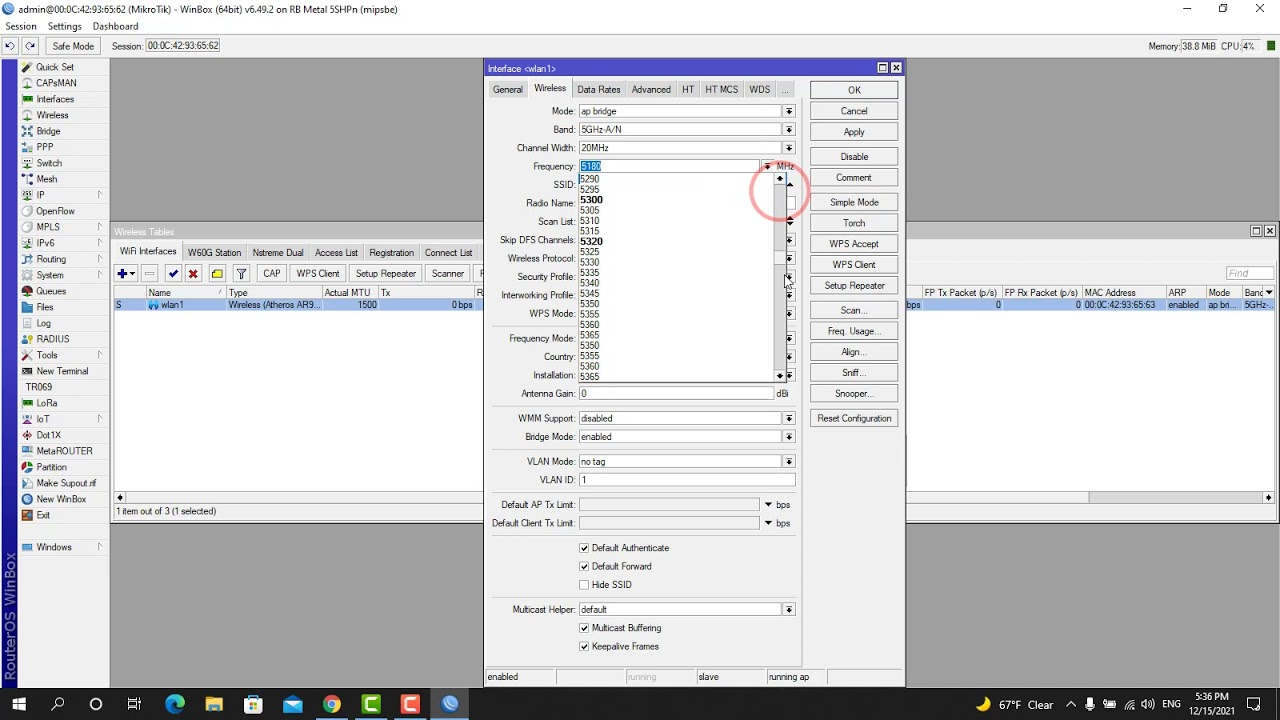Open the Mesh sidebar entry
The image size is (1280, 720).
[x=47, y=179]
